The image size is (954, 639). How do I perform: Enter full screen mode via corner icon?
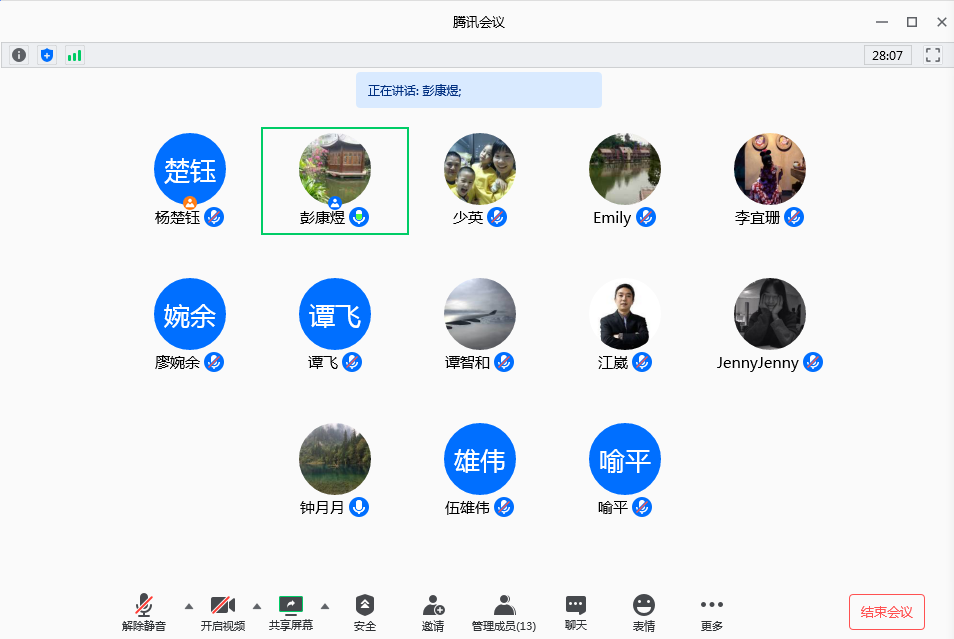(x=933, y=55)
